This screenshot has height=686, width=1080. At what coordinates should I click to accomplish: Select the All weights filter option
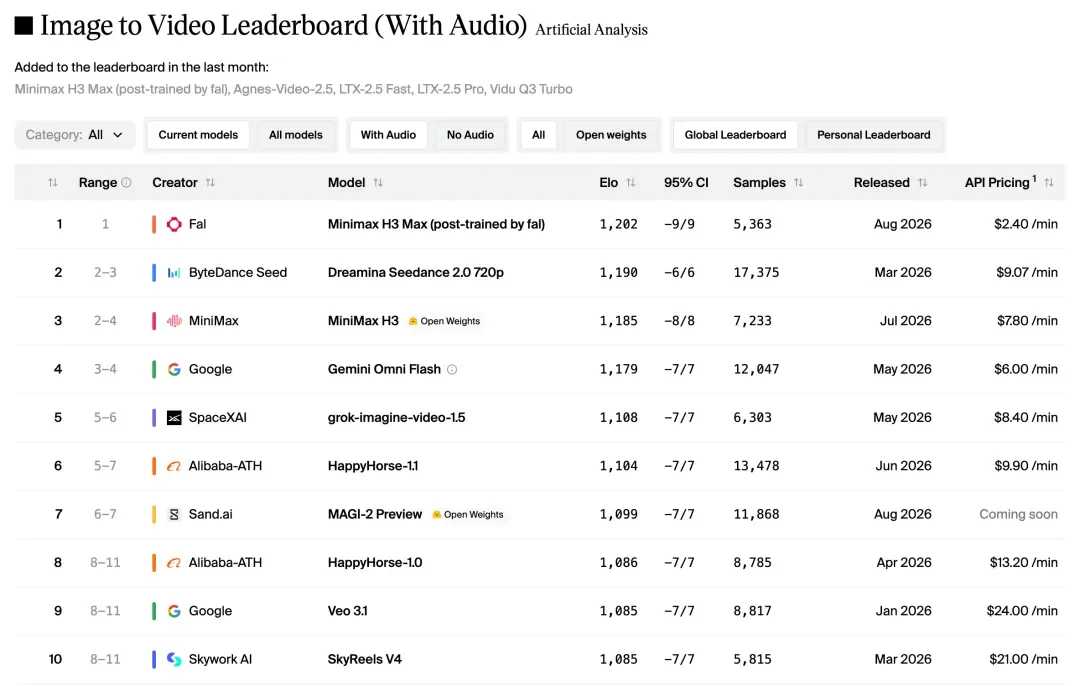[539, 135]
